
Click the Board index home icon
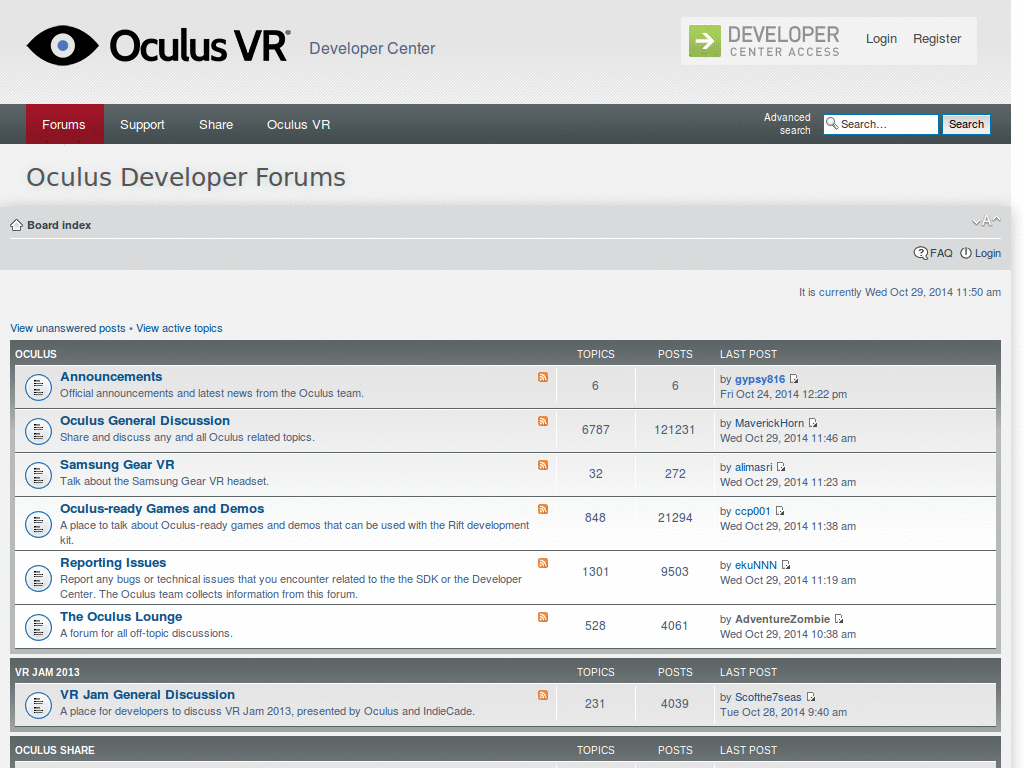(16, 225)
